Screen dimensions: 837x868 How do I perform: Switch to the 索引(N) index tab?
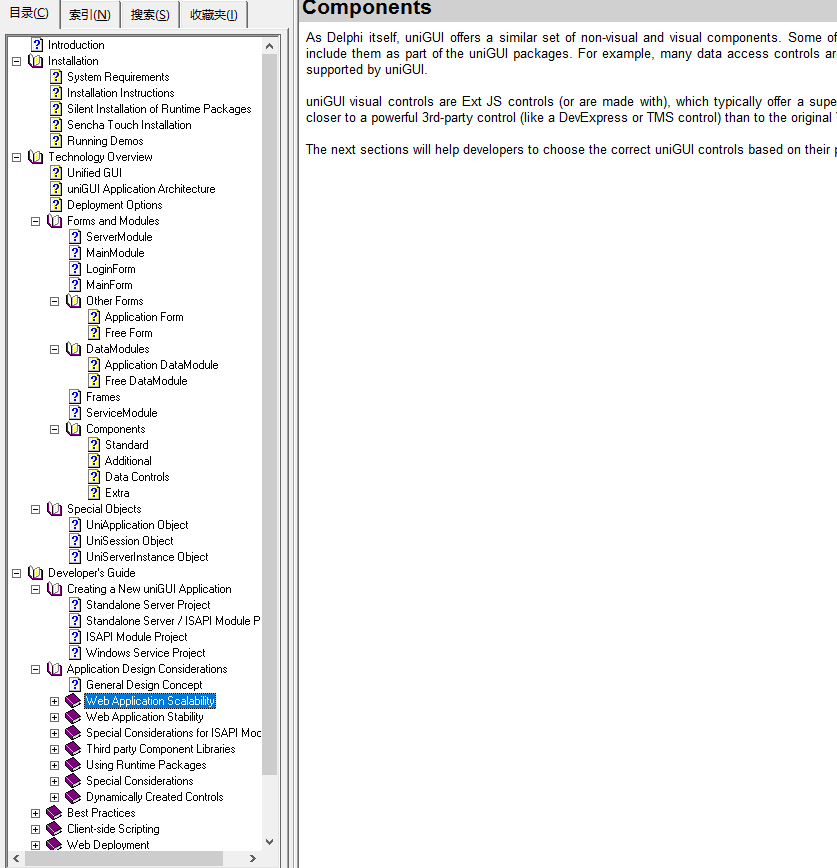pyautogui.click(x=90, y=15)
